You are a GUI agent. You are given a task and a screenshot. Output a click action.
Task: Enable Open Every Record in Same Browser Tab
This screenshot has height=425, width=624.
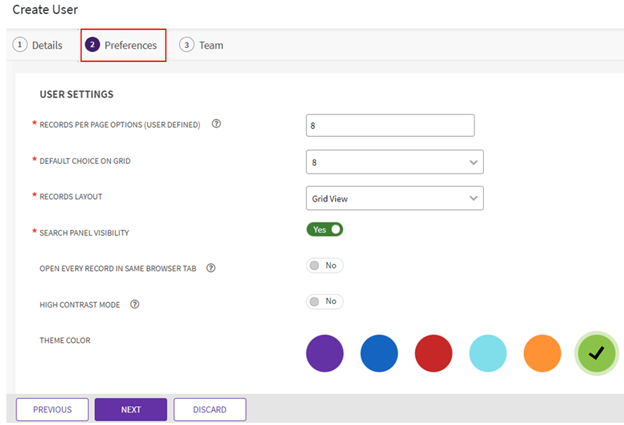tap(324, 266)
